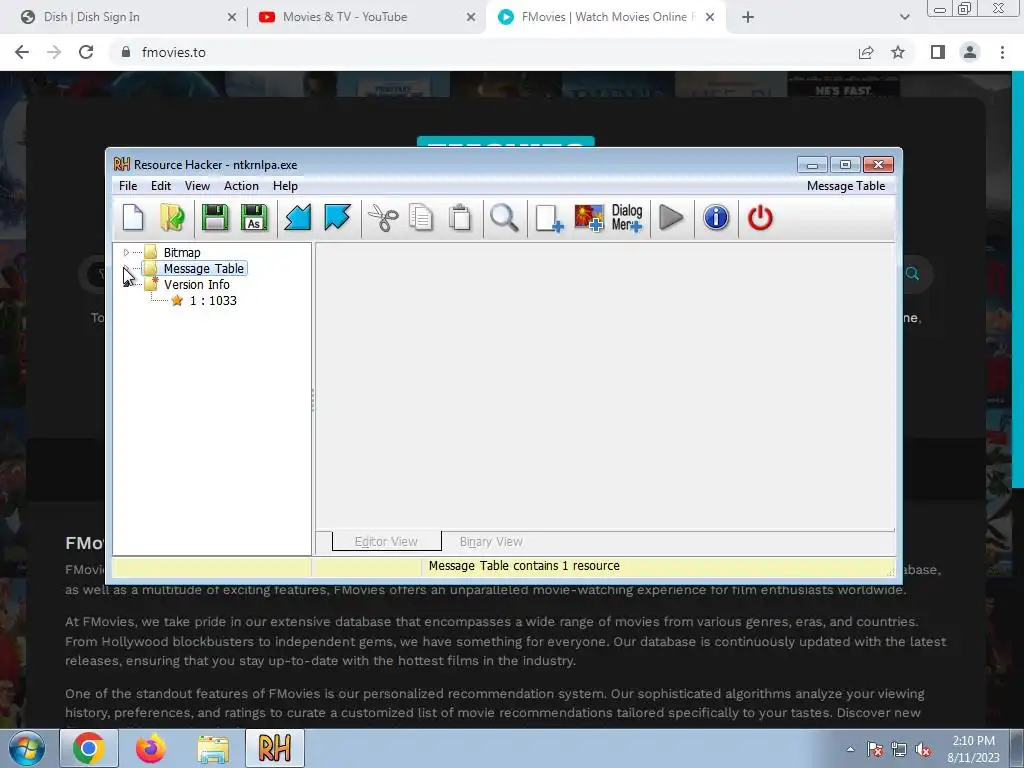Screen dimensions: 1024x768
Task: Insert a Dialog Menu resource icon
Action: coord(627,217)
